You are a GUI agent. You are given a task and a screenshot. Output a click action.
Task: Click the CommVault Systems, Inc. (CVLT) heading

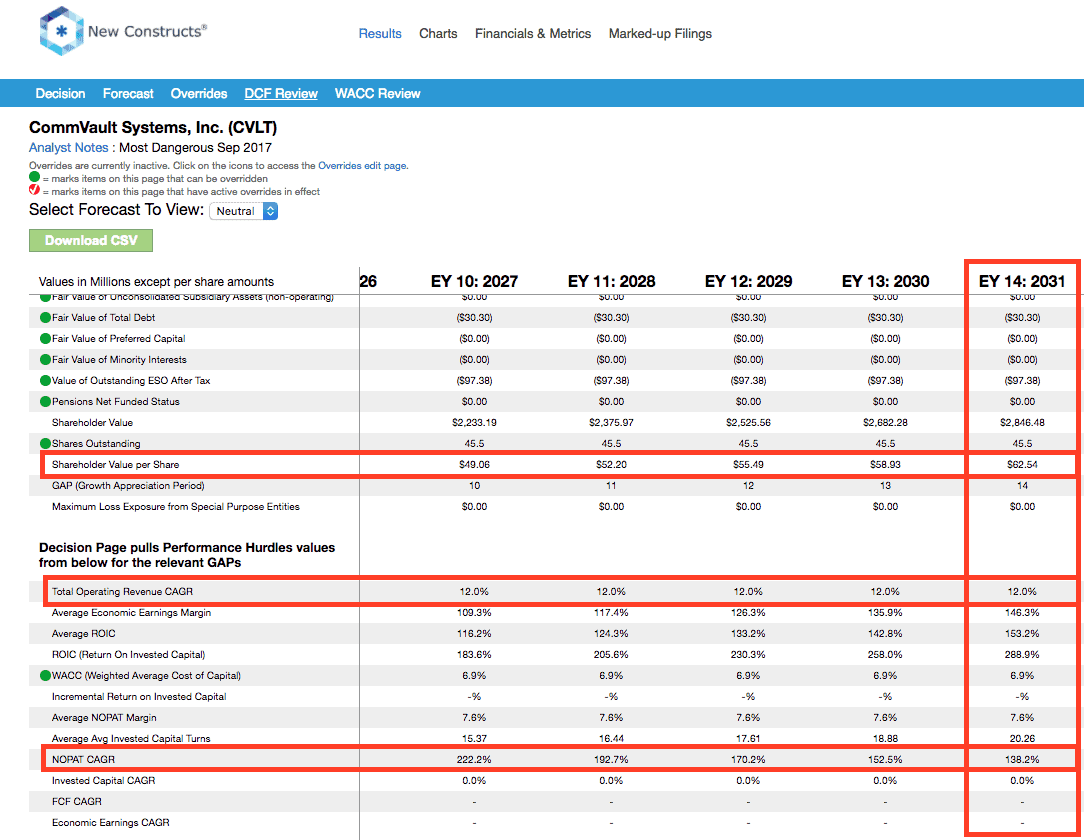(x=153, y=127)
